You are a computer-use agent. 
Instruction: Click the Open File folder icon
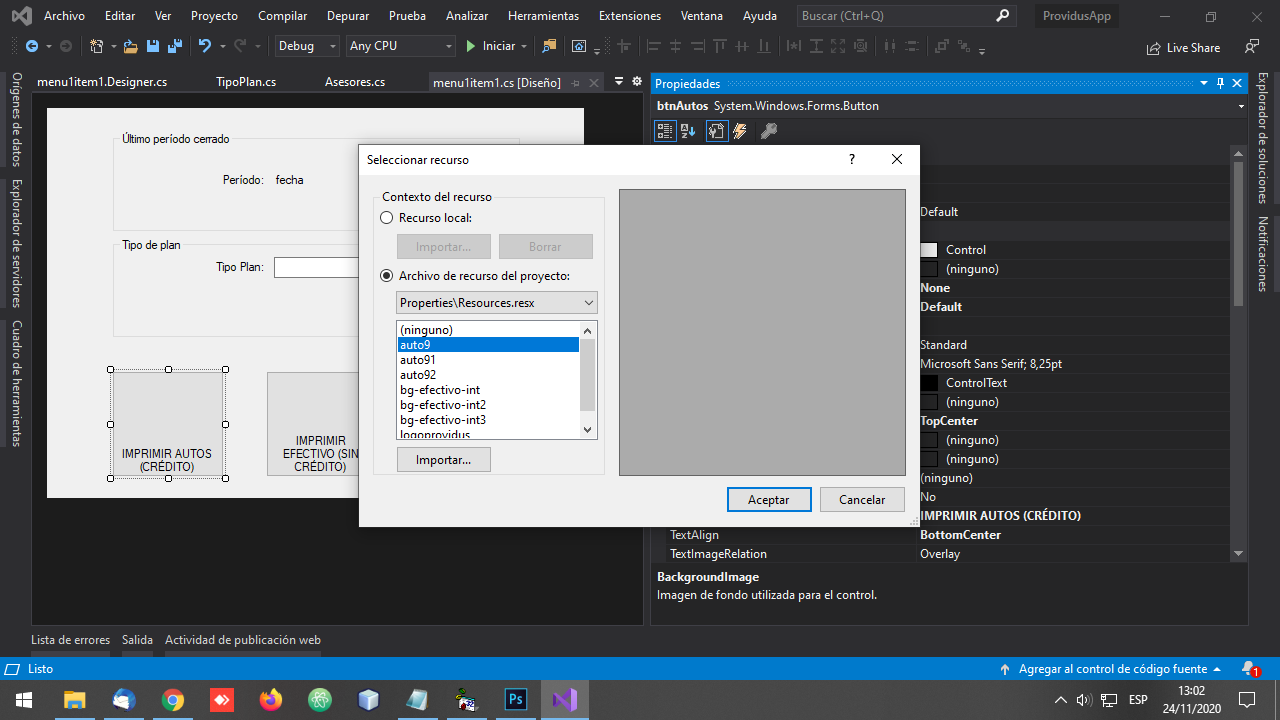(130, 46)
